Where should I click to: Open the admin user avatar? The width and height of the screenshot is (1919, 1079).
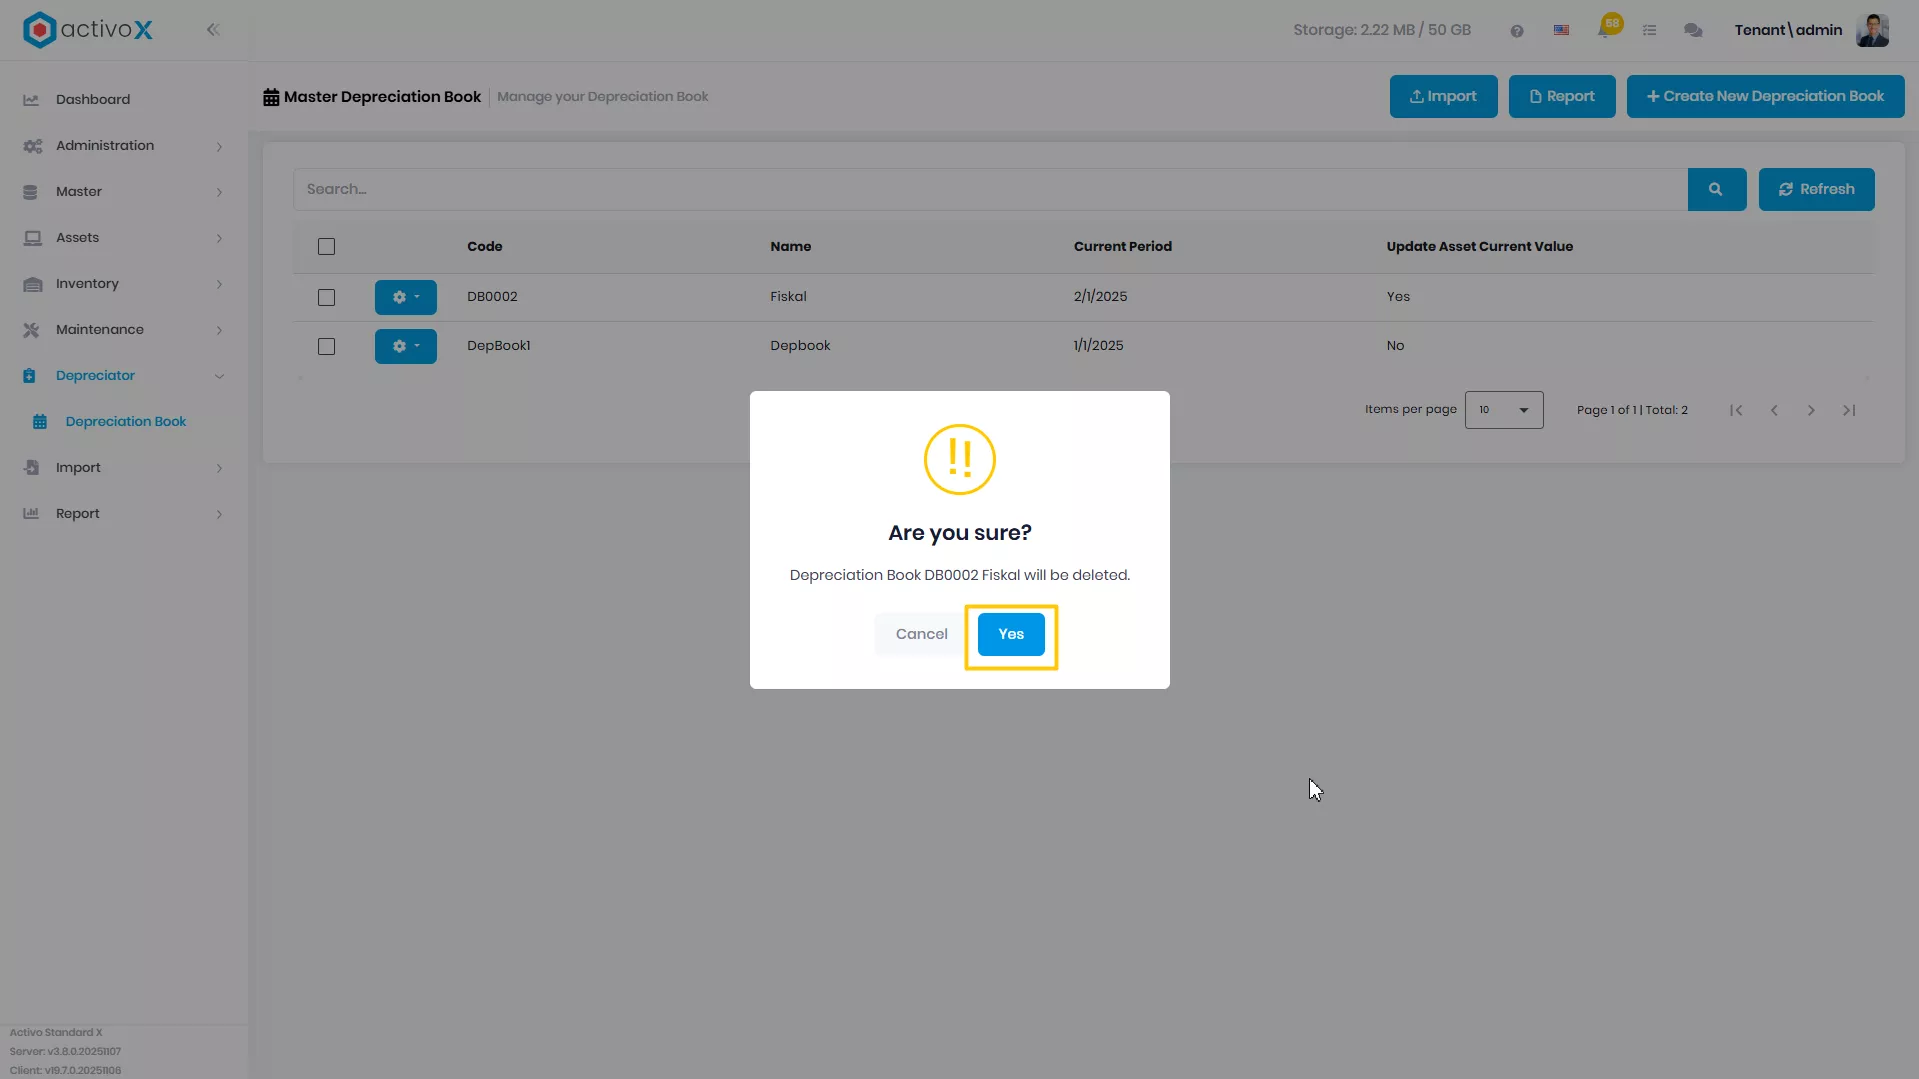click(1872, 30)
